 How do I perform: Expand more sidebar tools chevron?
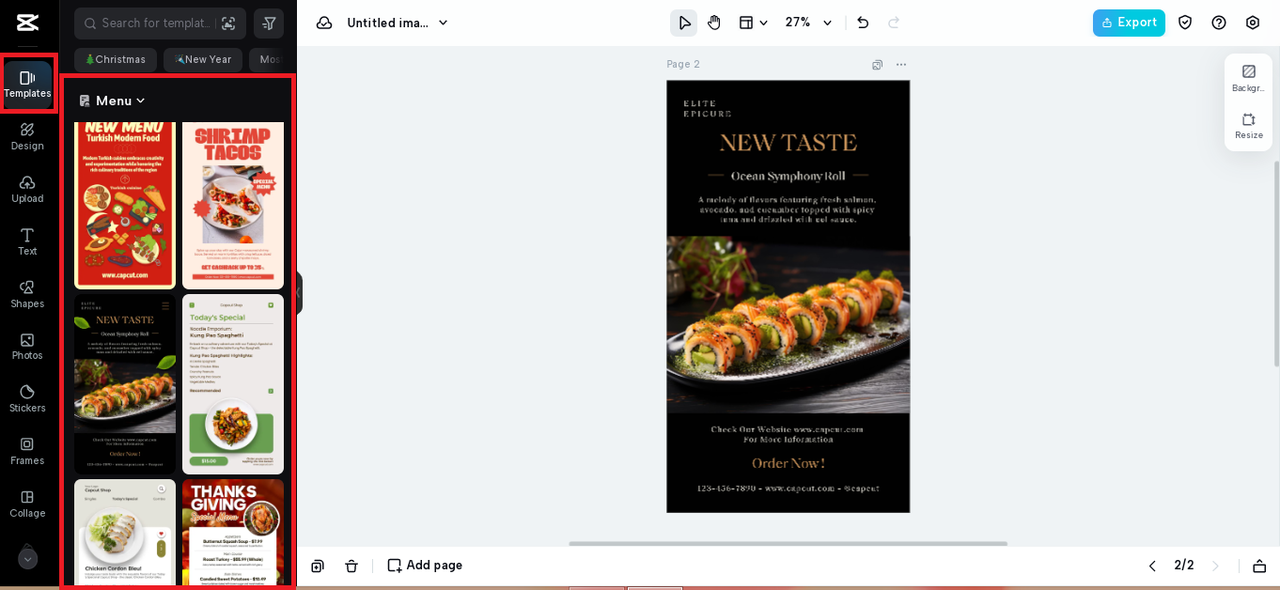point(28,558)
